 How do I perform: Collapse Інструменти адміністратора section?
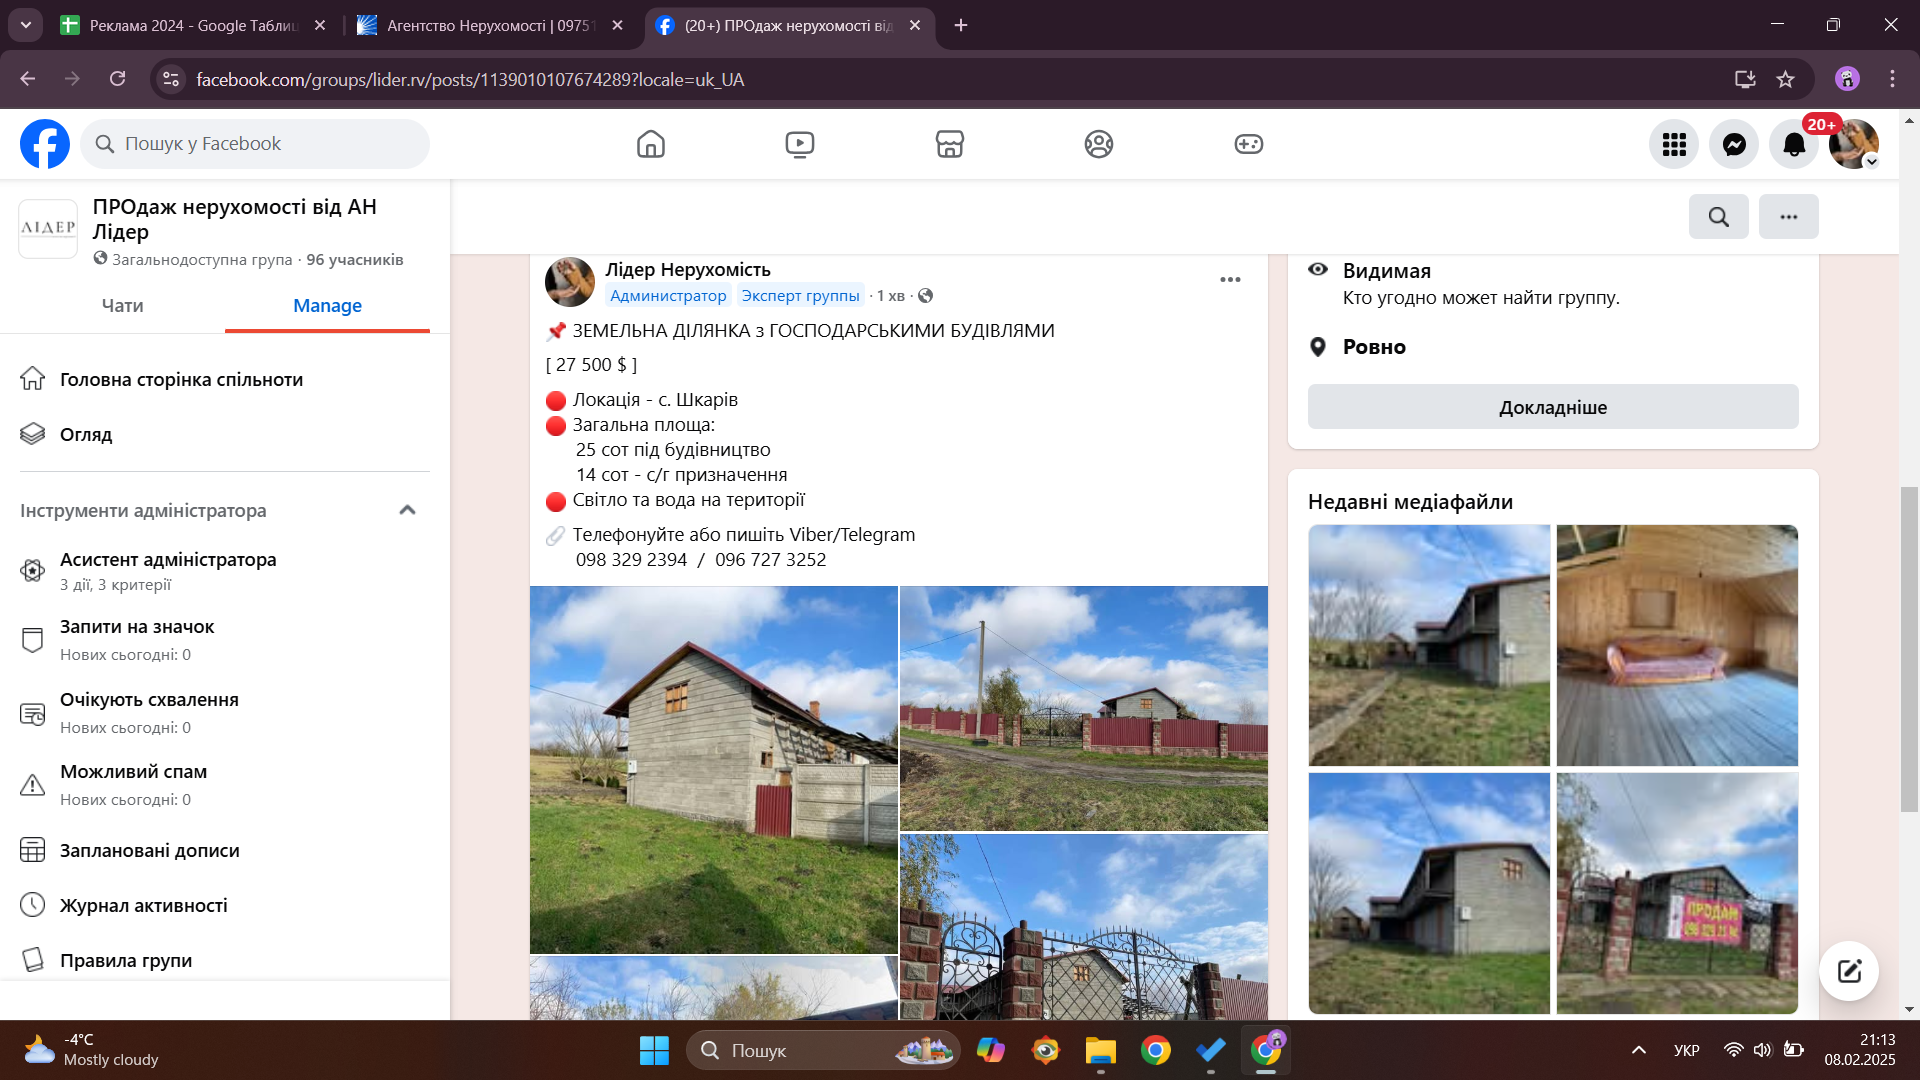(x=407, y=510)
